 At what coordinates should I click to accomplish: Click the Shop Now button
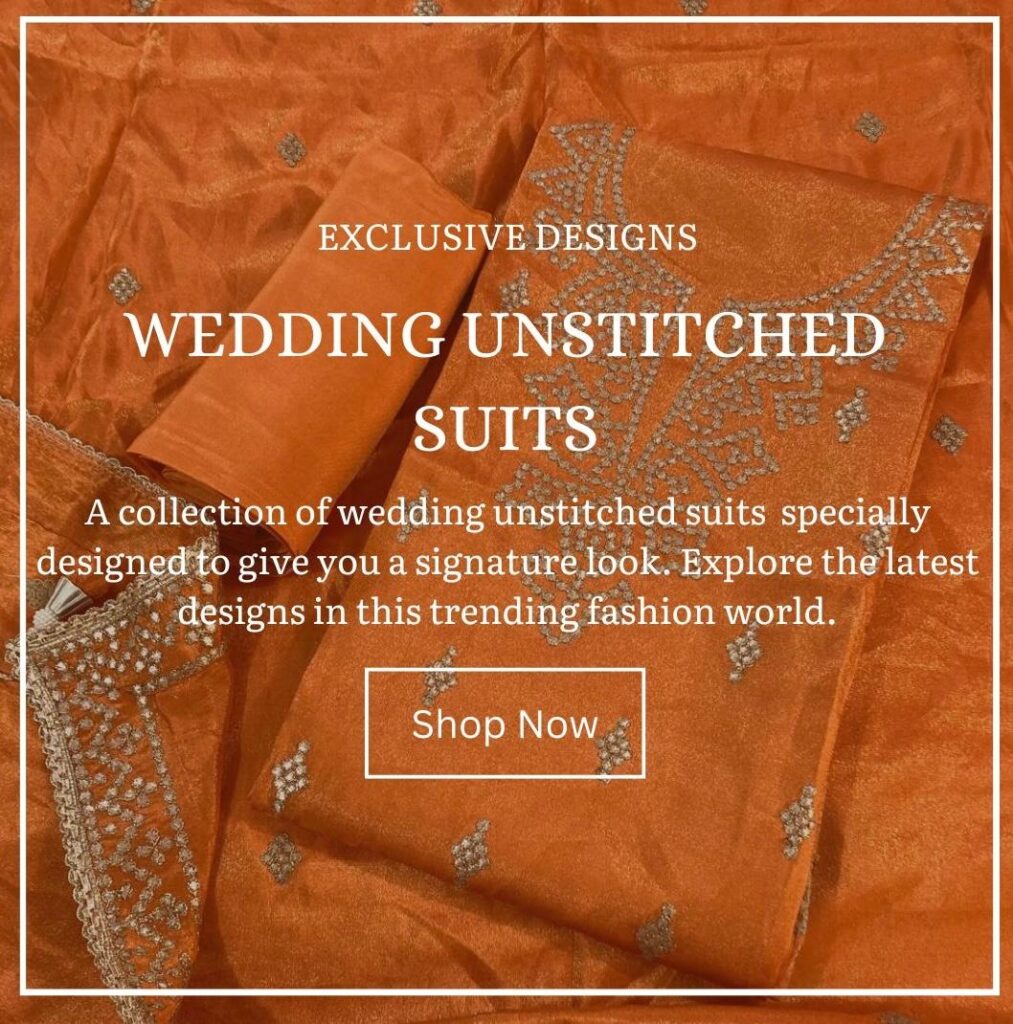505,723
